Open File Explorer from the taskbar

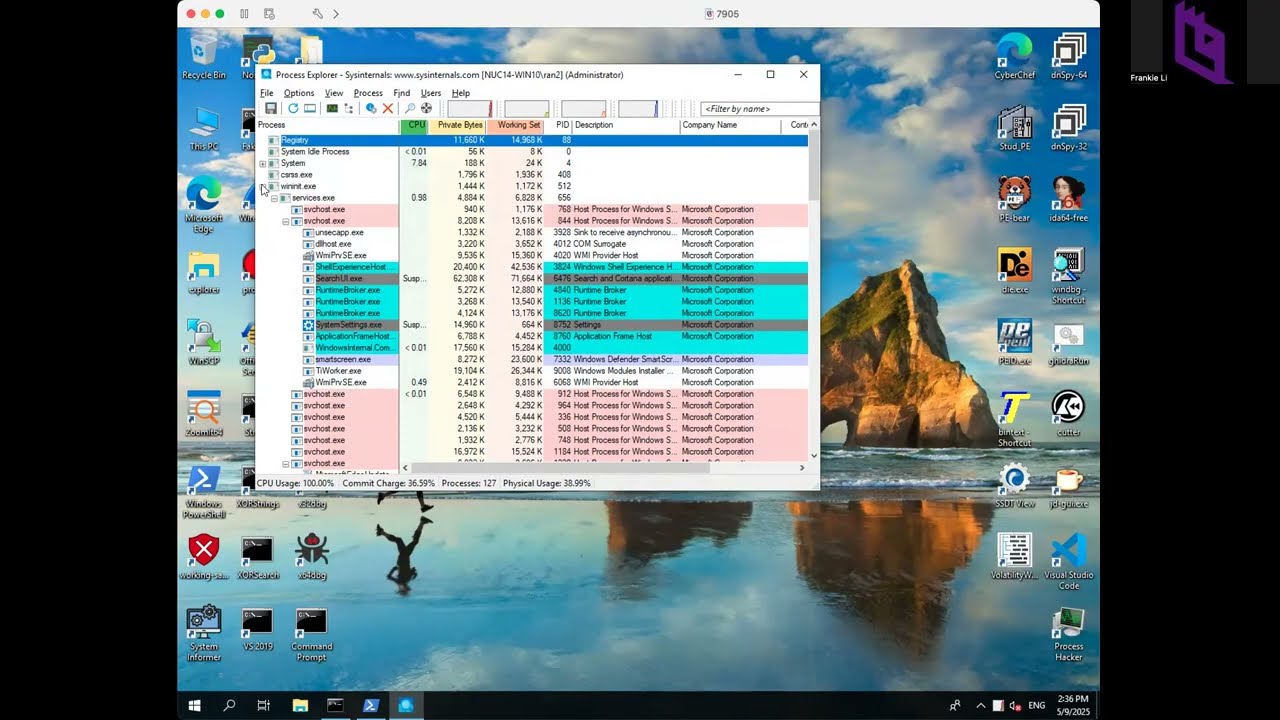[300, 705]
